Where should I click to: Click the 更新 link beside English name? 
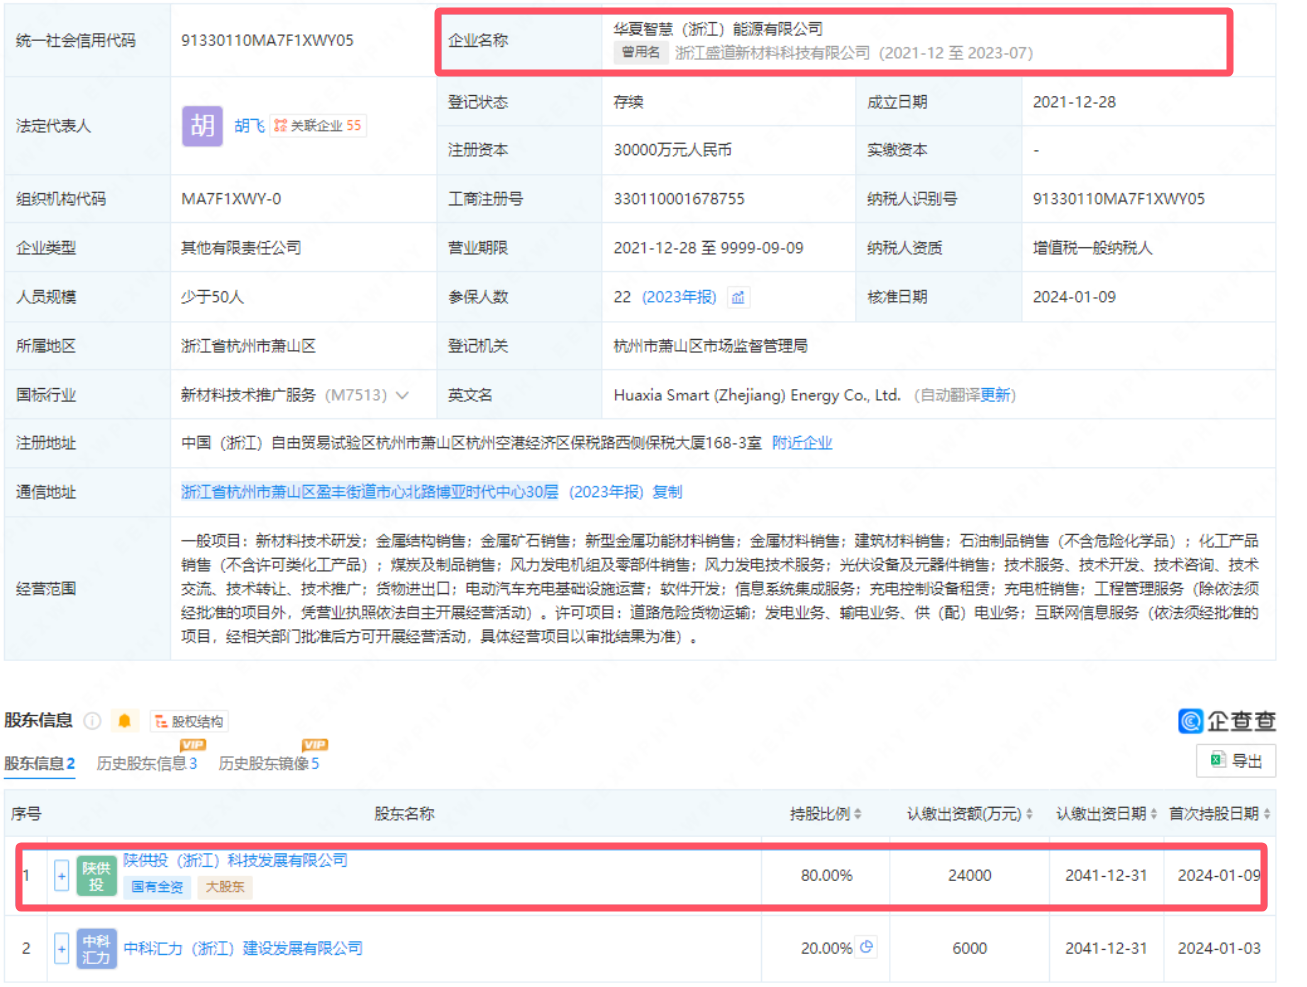click(995, 395)
